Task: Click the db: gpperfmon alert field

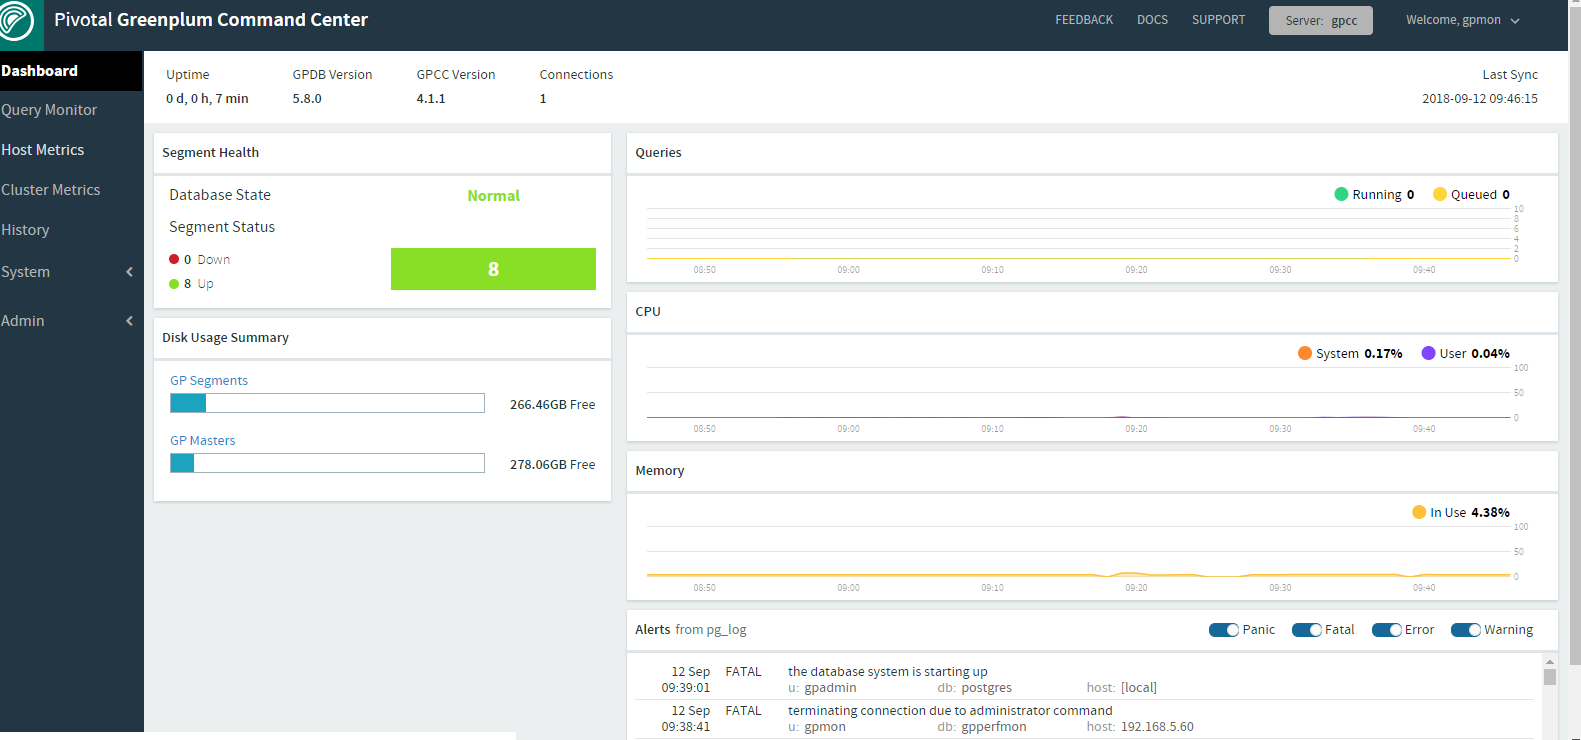Action: tap(981, 727)
